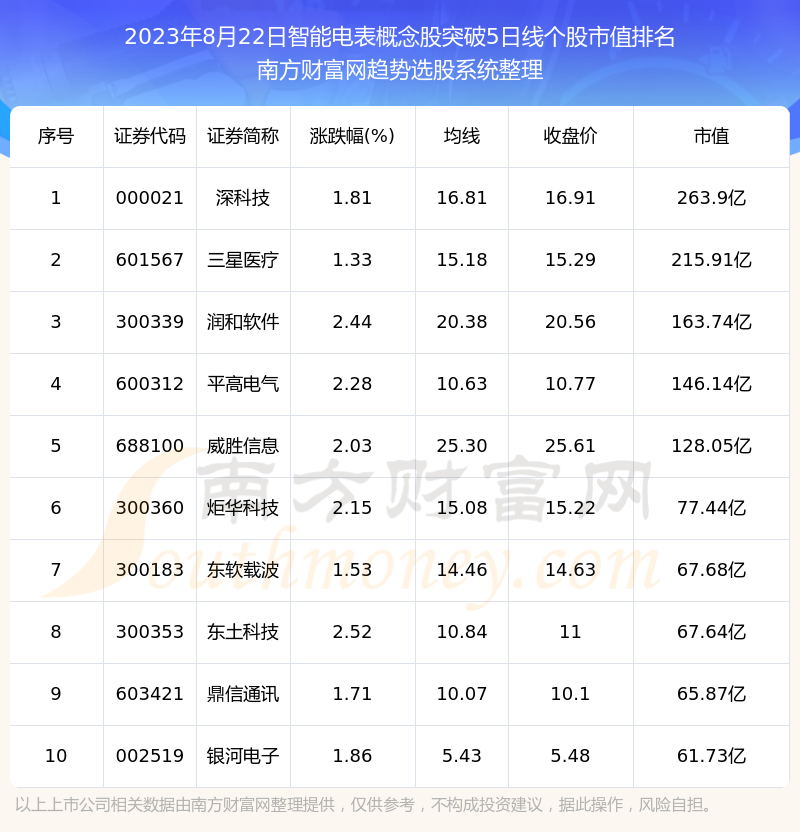Select stock name 鼎信通讯
Viewport: 800px width, 832px height.
click(x=243, y=695)
